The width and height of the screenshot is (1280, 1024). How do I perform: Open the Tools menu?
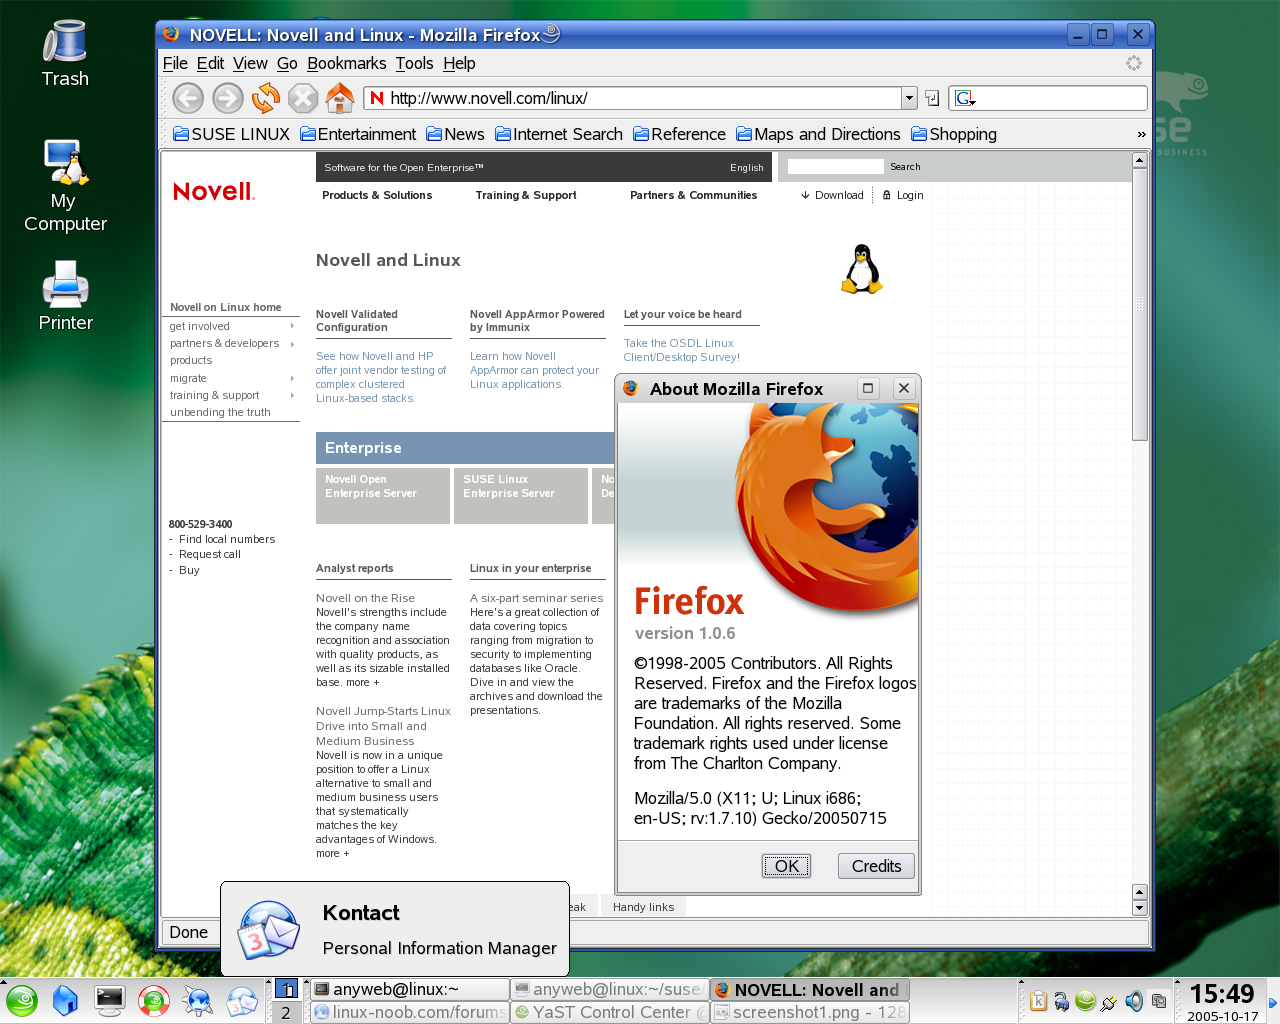point(414,63)
